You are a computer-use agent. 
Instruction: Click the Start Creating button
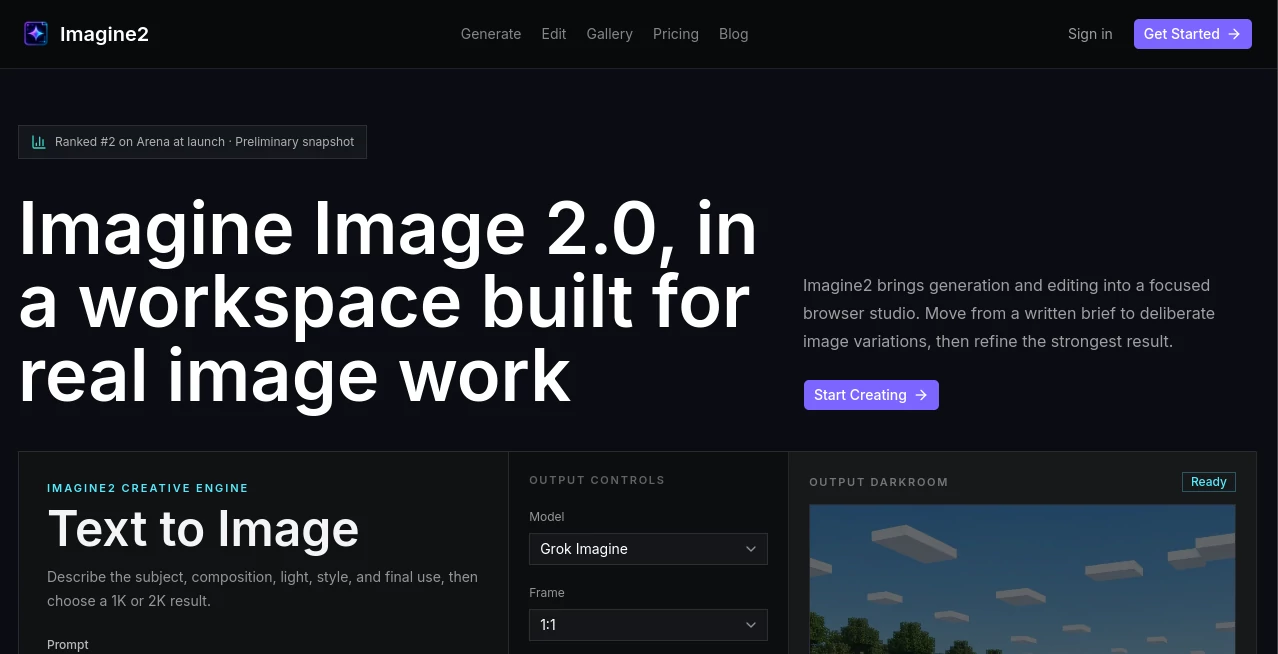(871, 395)
